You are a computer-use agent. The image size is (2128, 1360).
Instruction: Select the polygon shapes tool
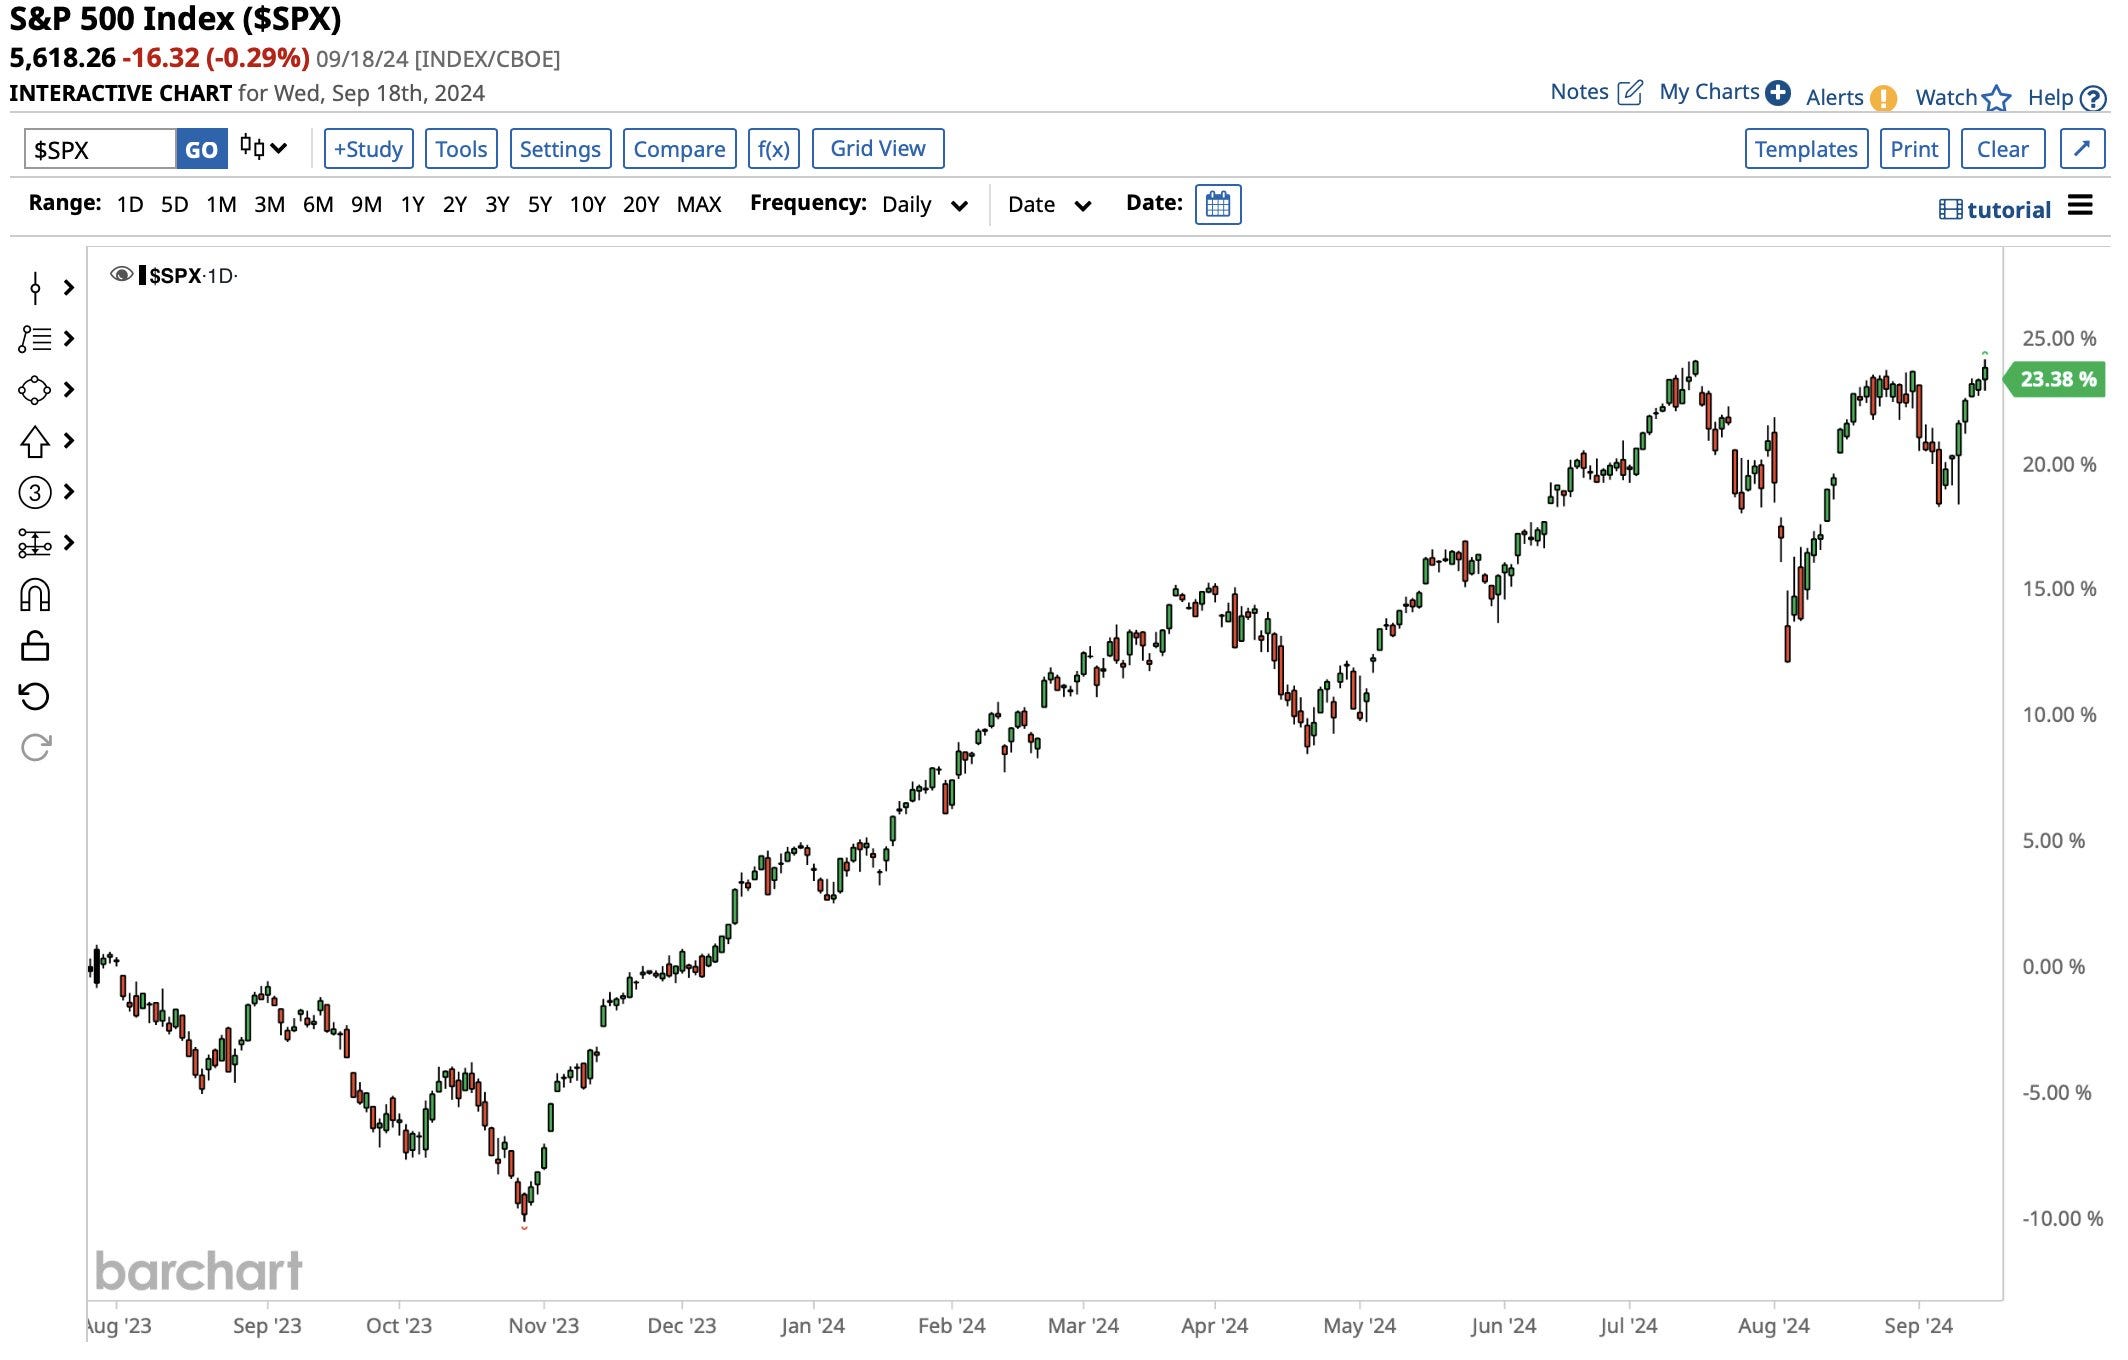35,390
